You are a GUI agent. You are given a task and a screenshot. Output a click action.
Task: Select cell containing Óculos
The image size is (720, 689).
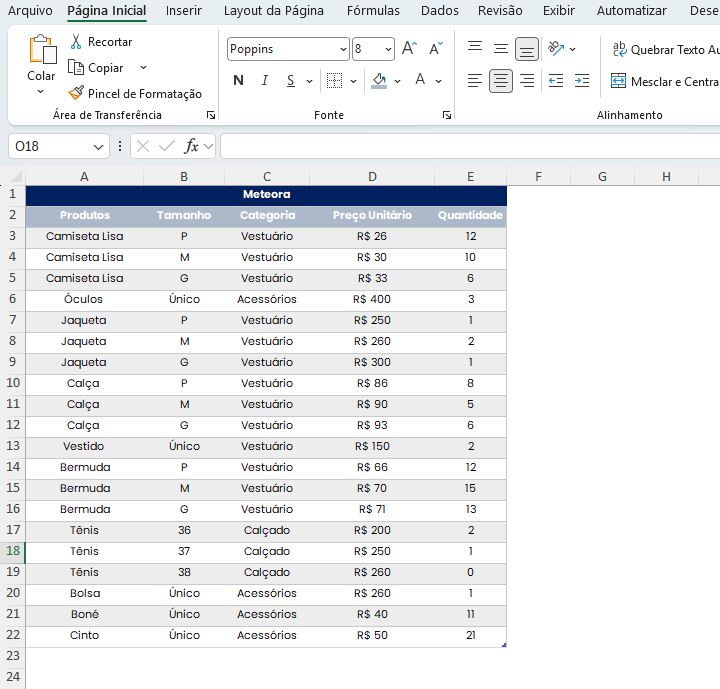[84, 299]
